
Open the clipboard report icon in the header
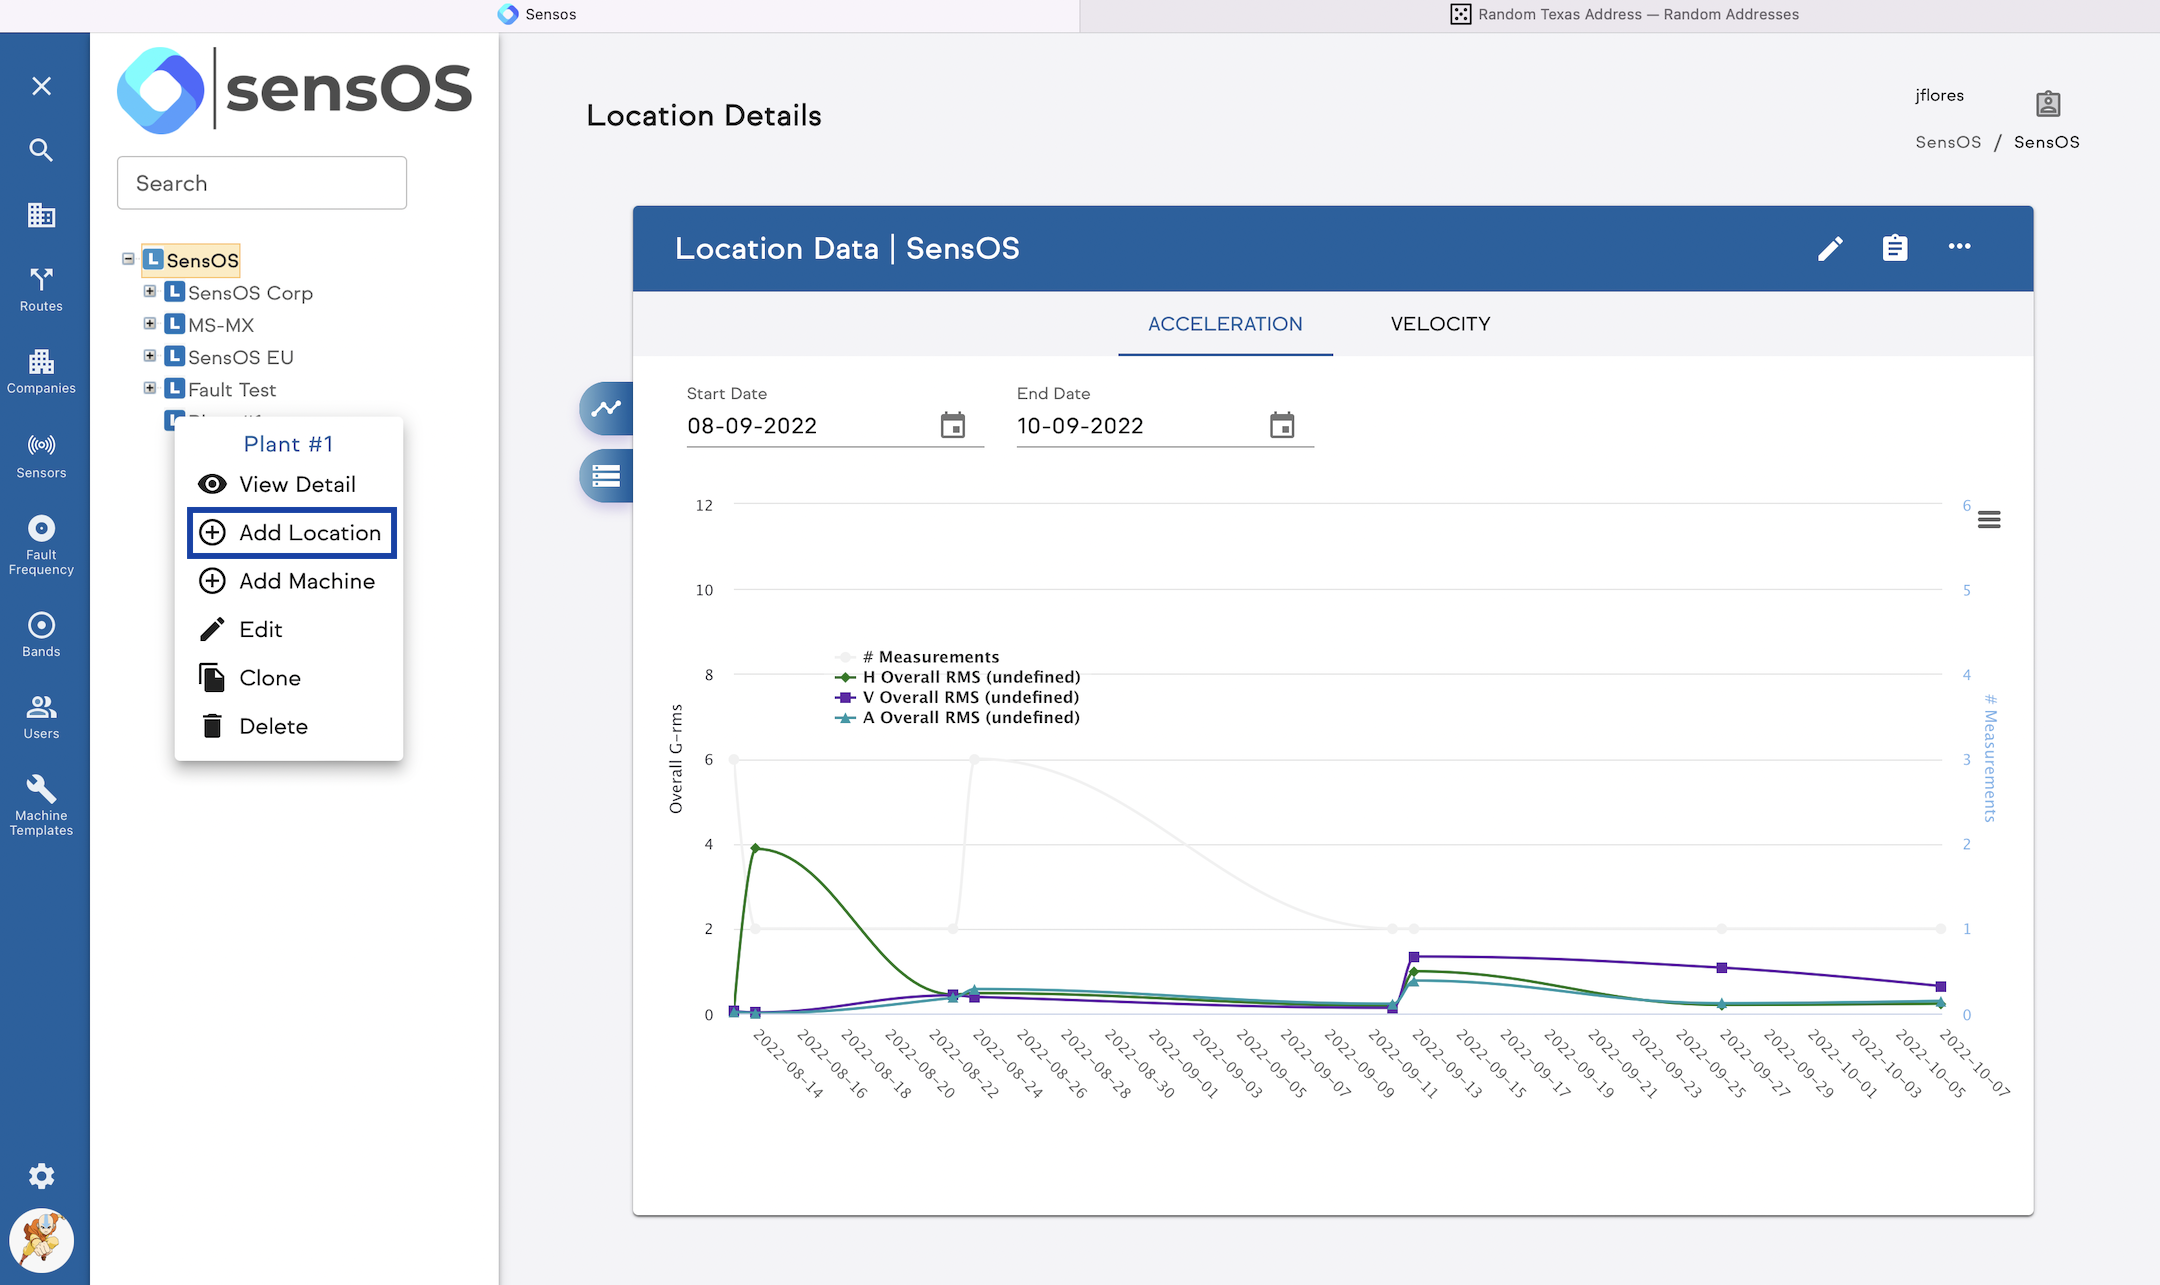click(1895, 248)
